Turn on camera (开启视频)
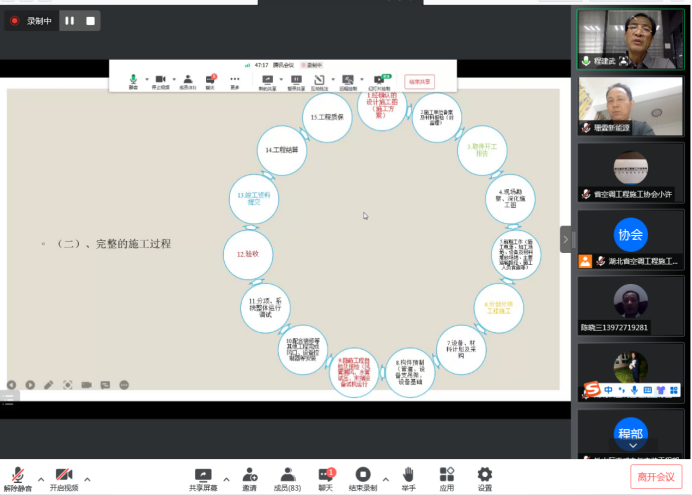Image resolution: width=692 pixels, height=495 pixels. (x=64, y=479)
